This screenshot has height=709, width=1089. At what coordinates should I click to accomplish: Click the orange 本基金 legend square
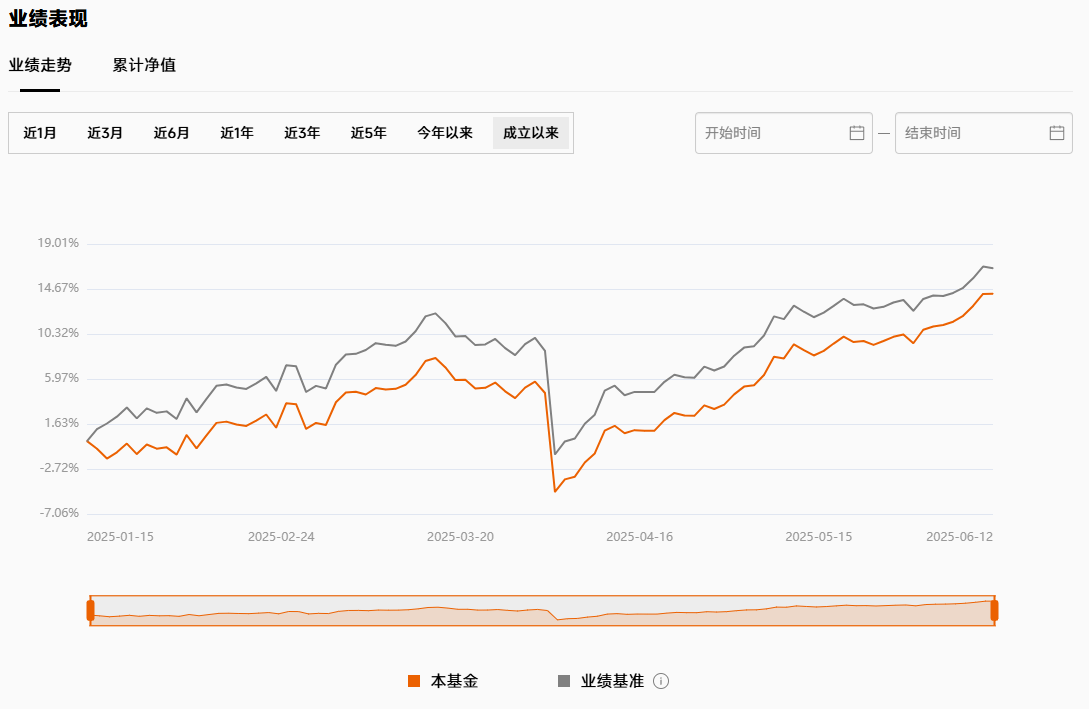[x=414, y=681]
